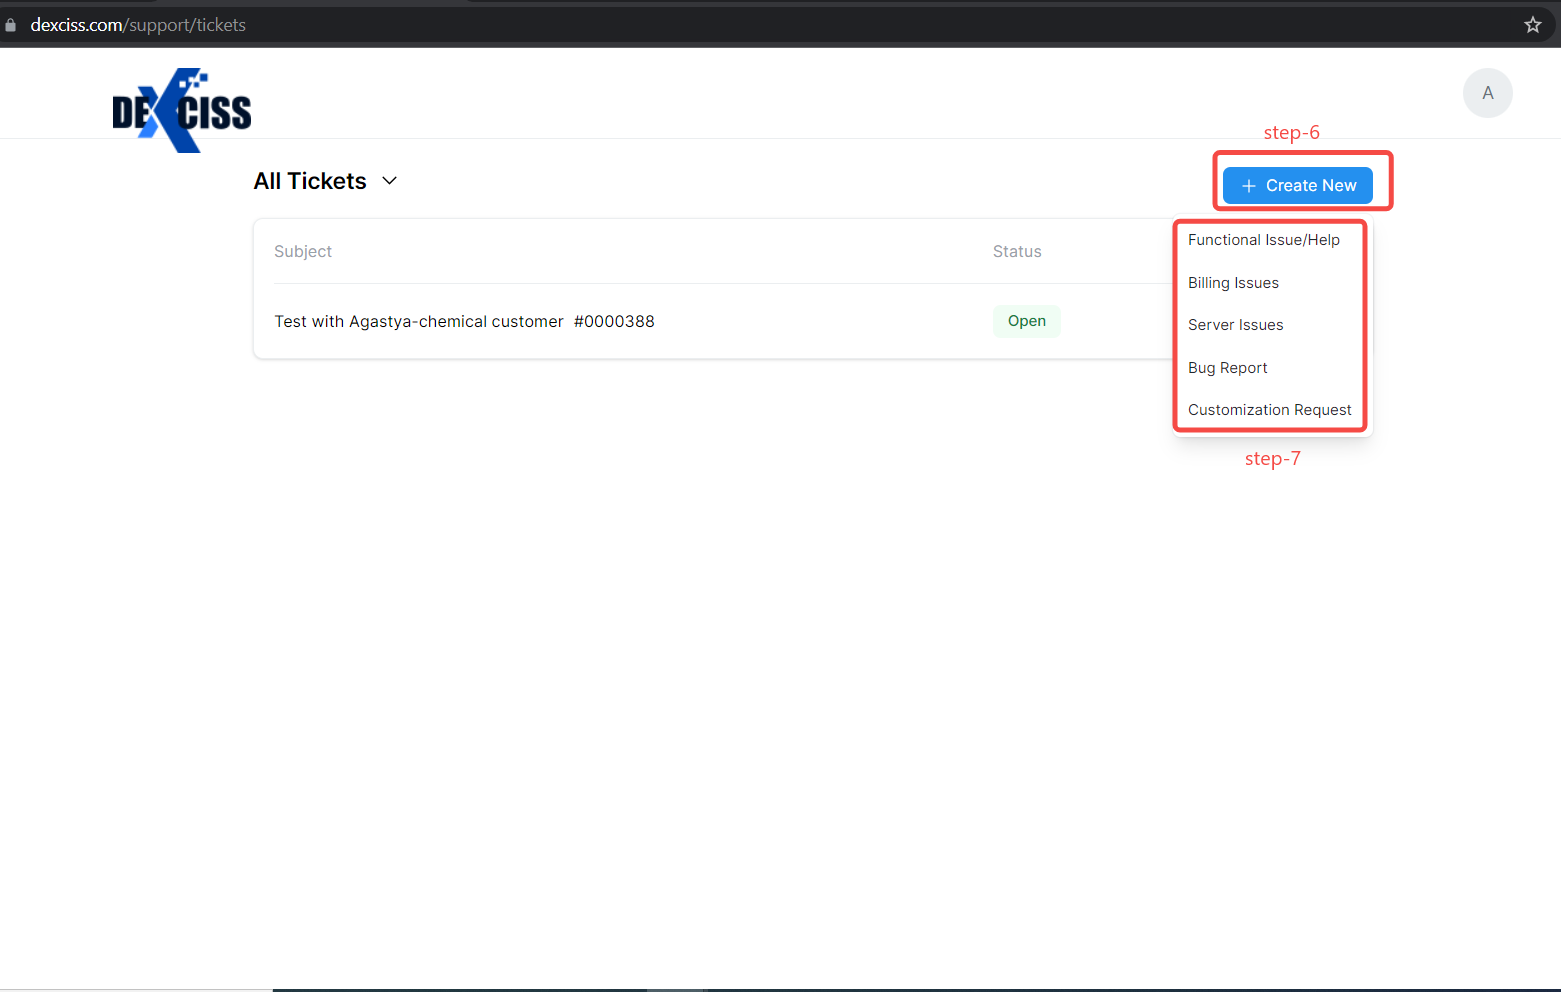This screenshot has width=1561, height=992.
Task: Select Server Issues from the list
Action: click(x=1235, y=324)
